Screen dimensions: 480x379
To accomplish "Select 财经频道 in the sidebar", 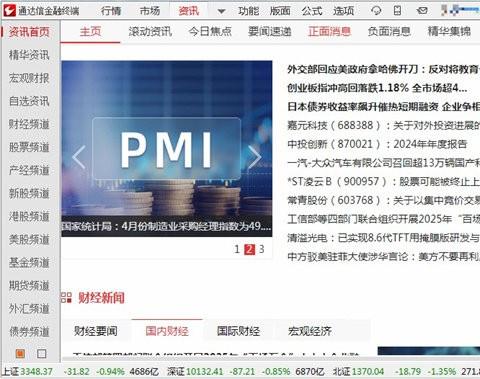I will (x=29, y=124).
